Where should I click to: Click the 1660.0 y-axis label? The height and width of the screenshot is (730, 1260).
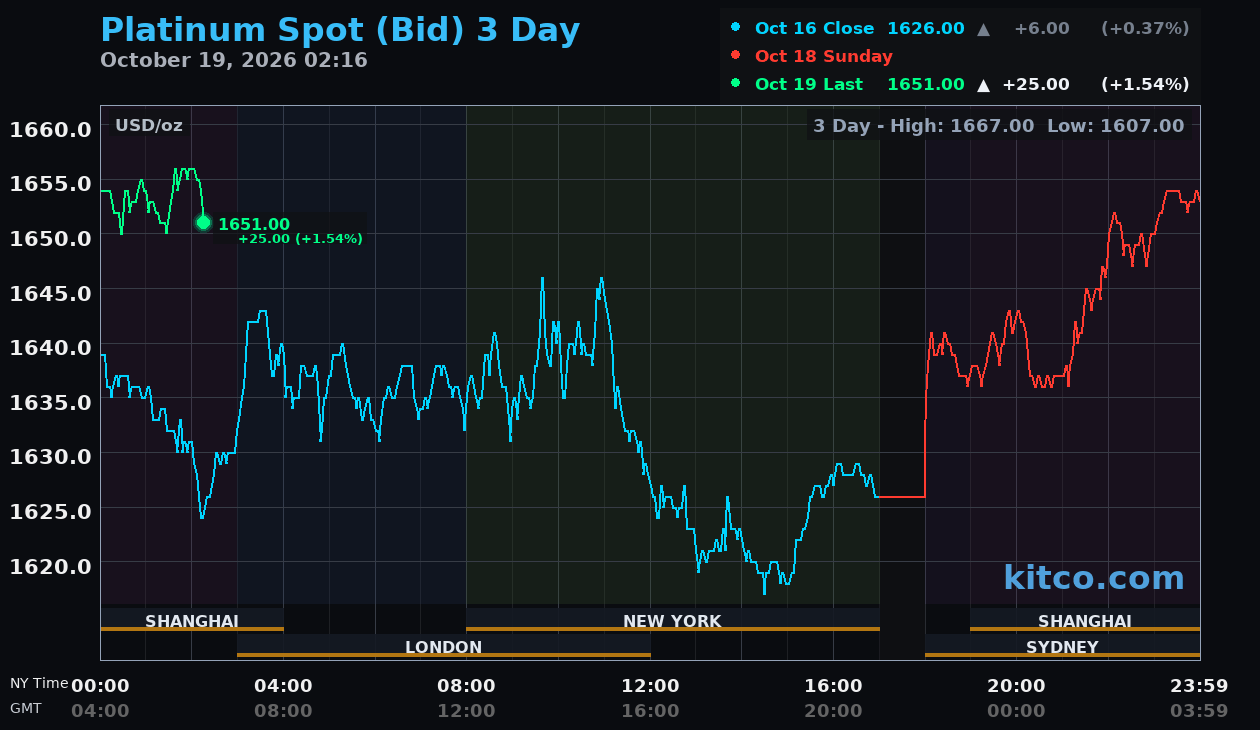point(50,130)
